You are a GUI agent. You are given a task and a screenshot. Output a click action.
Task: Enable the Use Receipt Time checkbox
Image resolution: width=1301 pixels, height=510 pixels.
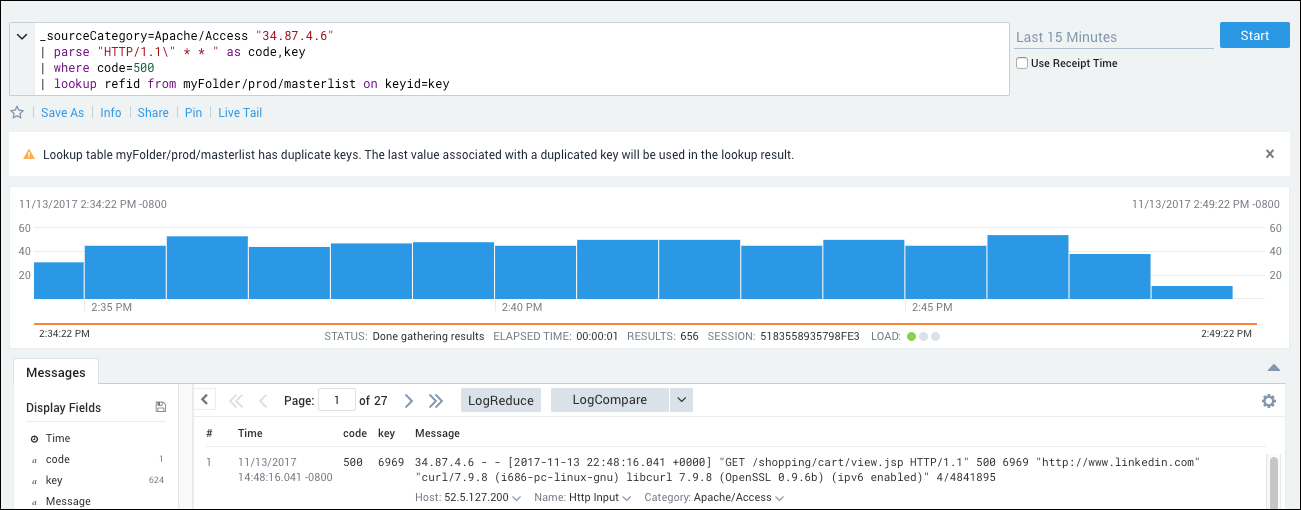coord(1022,63)
